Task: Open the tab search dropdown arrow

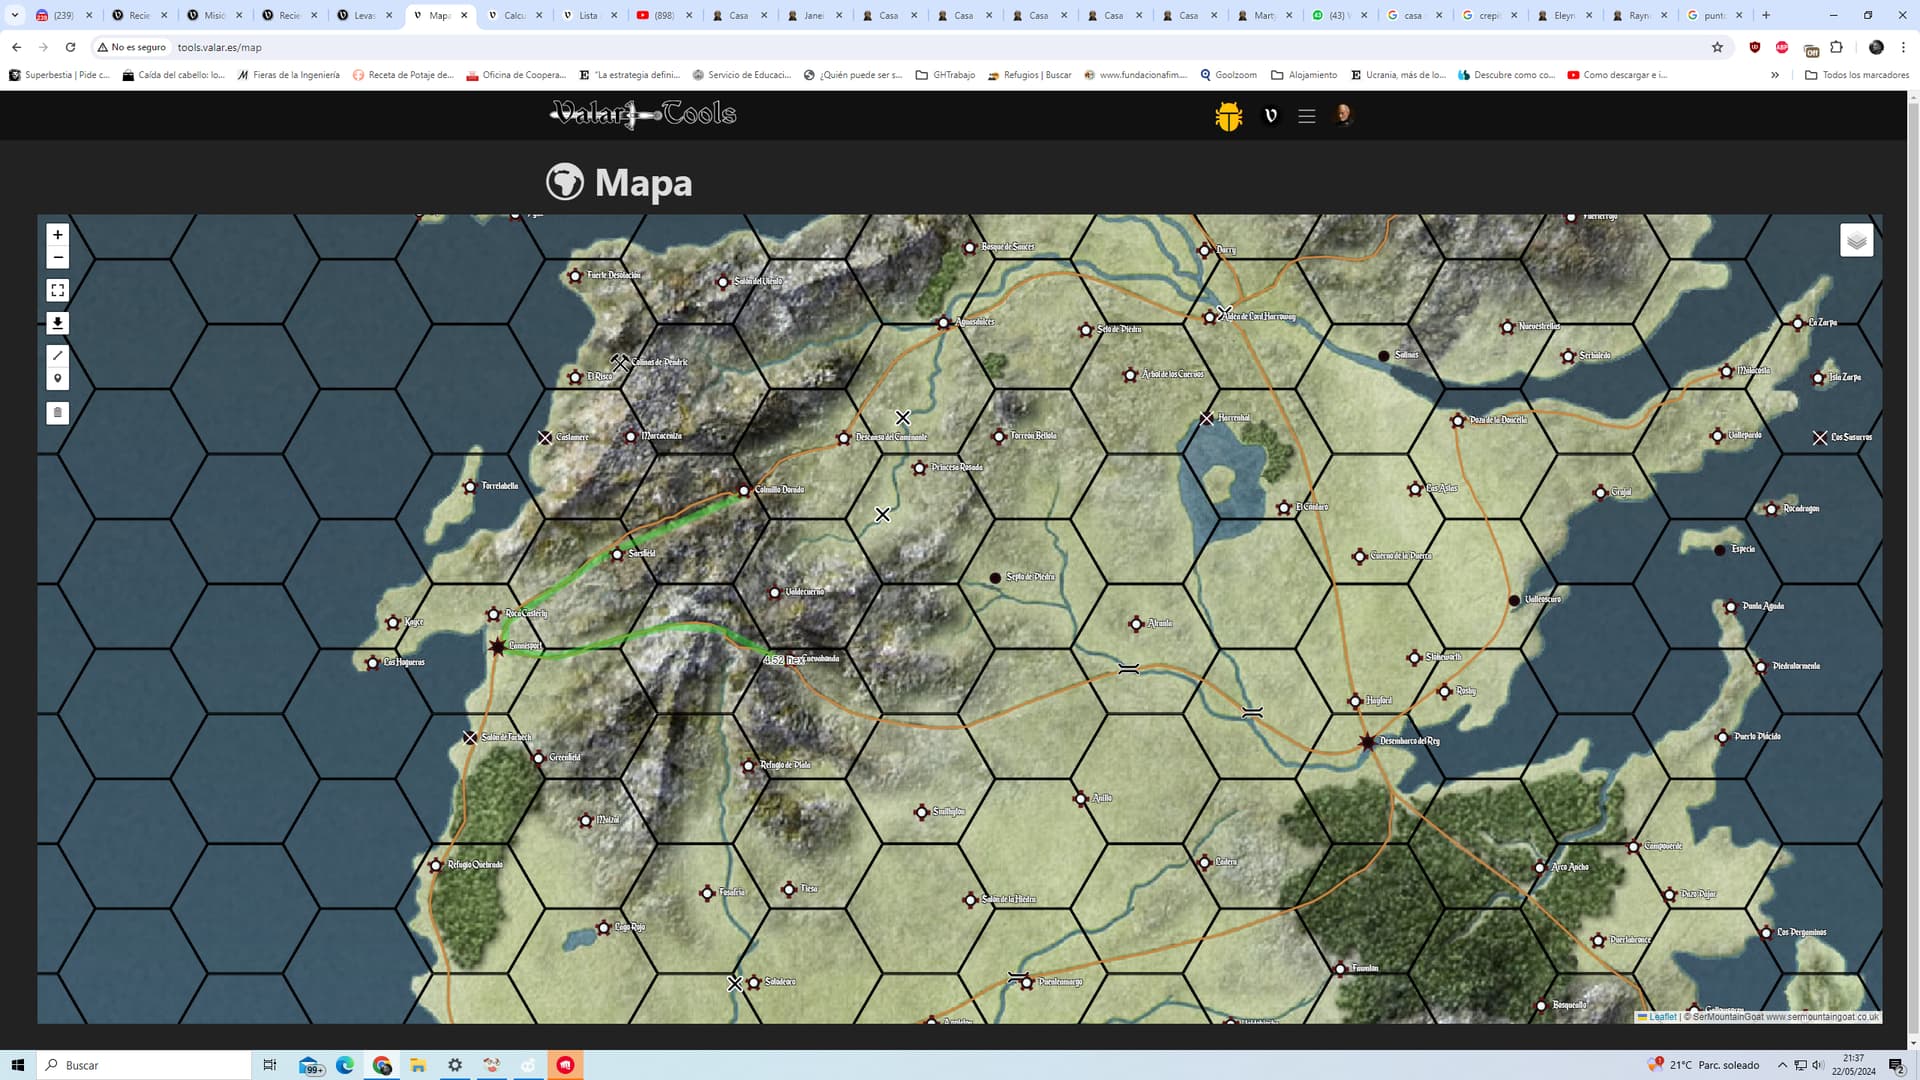Action: [x=15, y=15]
